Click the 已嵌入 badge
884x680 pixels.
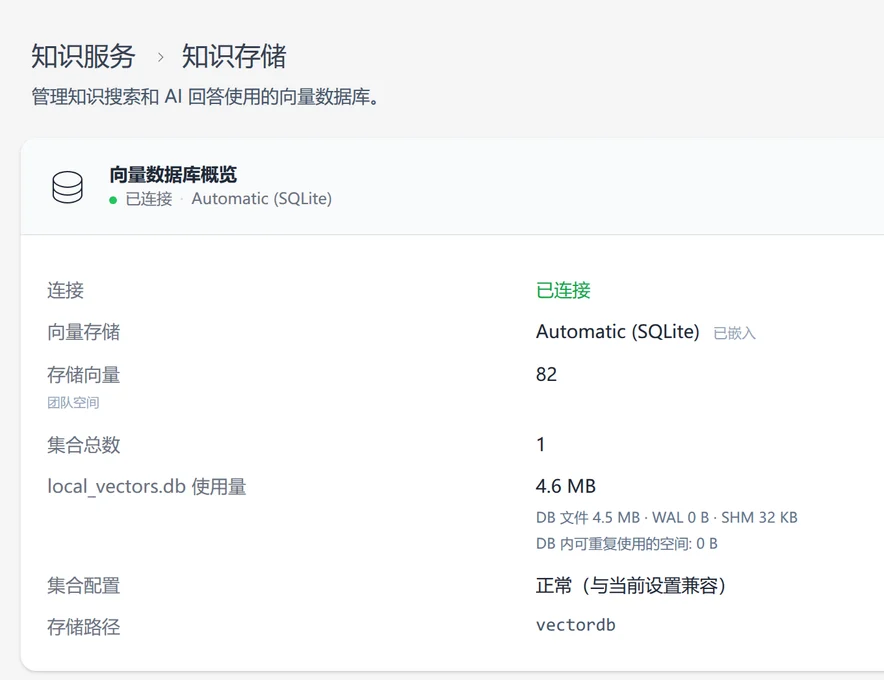pos(734,333)
